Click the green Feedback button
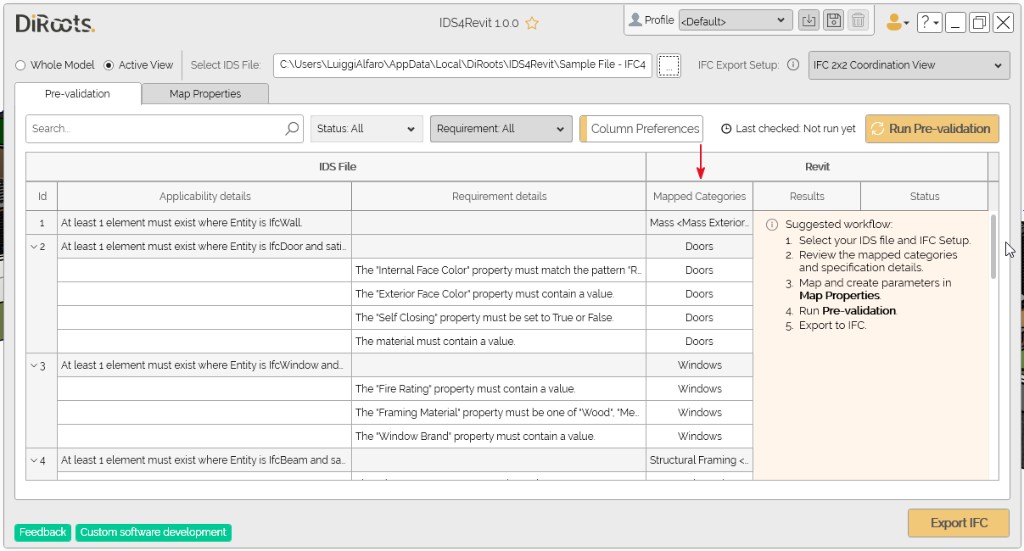 tap(42, 532)
